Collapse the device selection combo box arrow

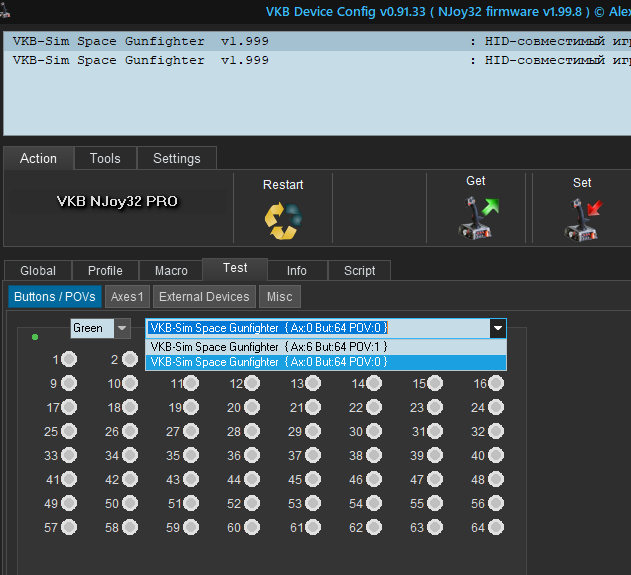[498, 328]
